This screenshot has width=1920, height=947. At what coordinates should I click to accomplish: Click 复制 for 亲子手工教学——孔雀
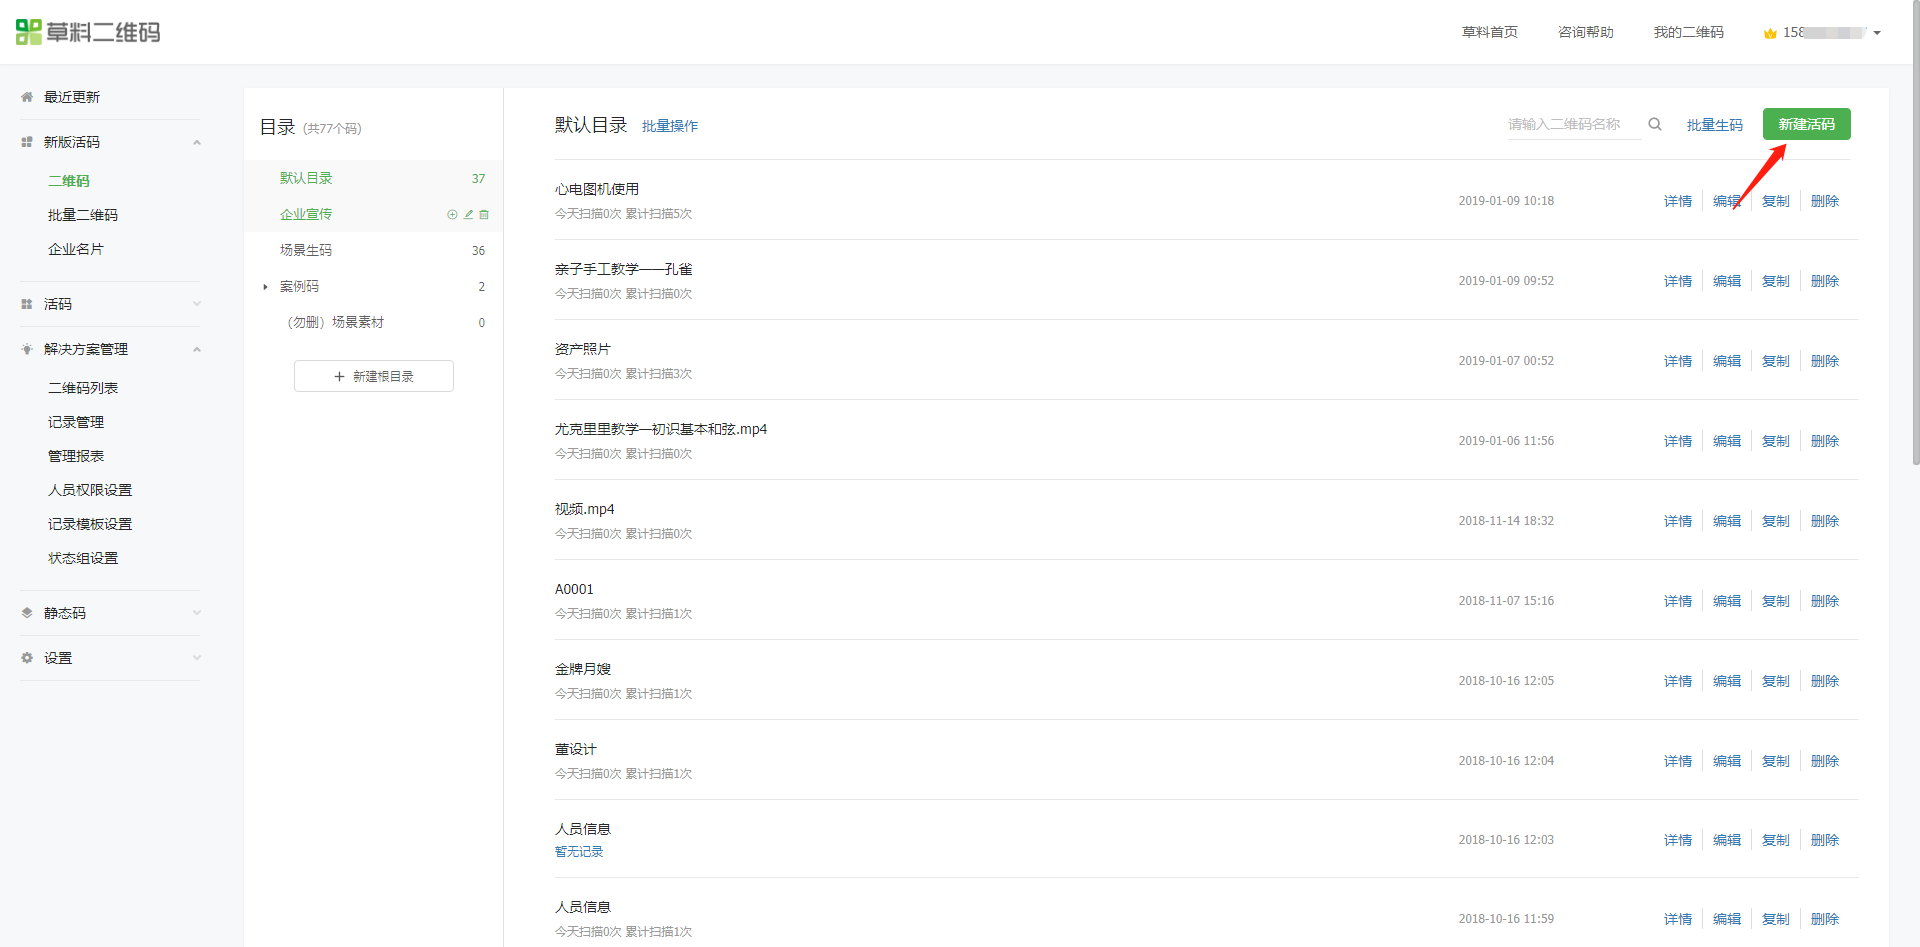tap(1776, 281)
